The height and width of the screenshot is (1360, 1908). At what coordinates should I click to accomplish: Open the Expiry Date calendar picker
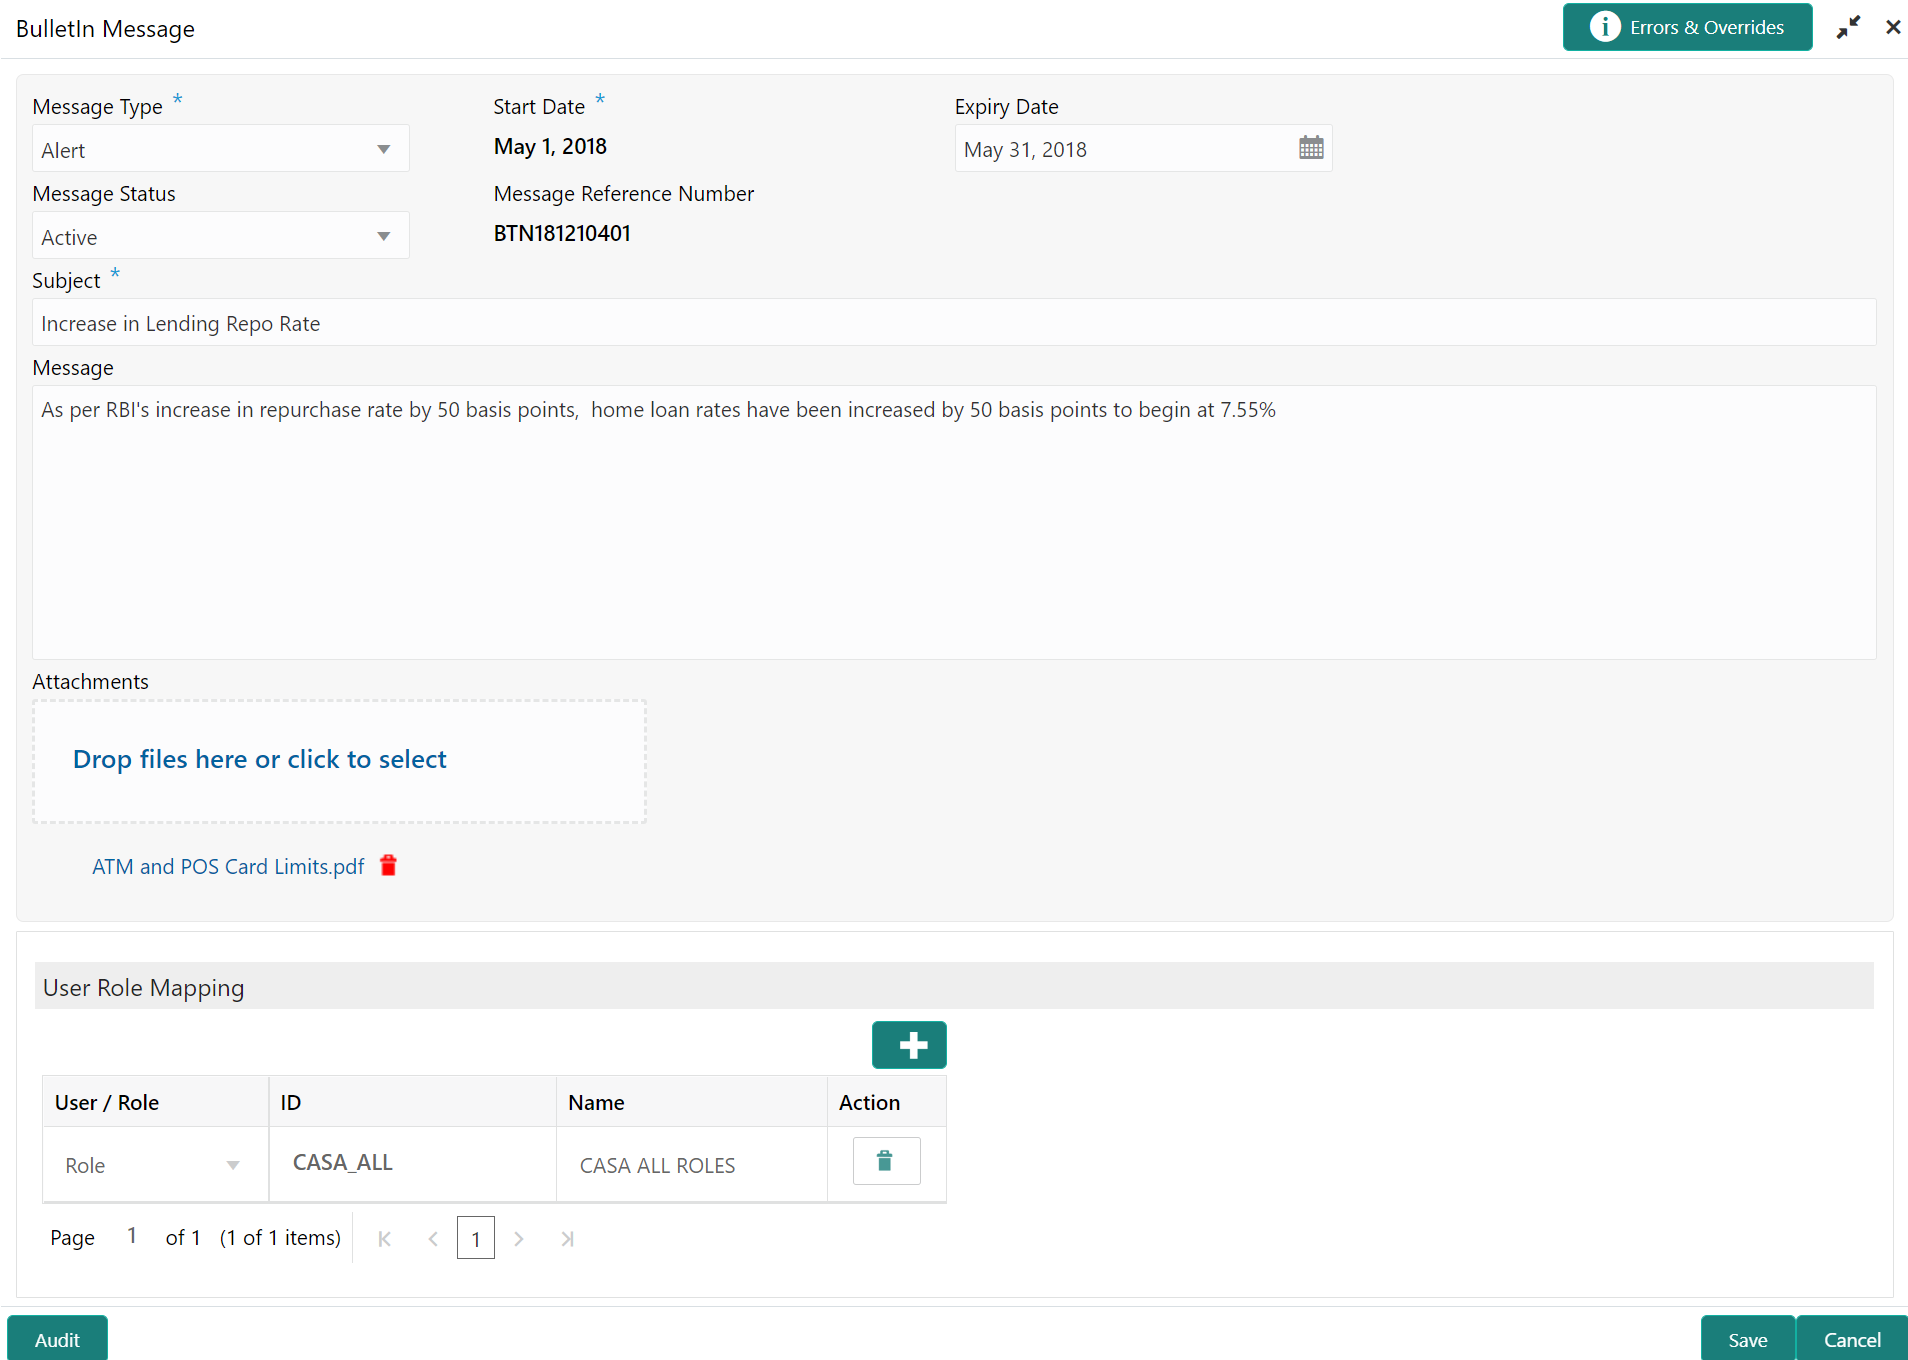click(1311, 149)
